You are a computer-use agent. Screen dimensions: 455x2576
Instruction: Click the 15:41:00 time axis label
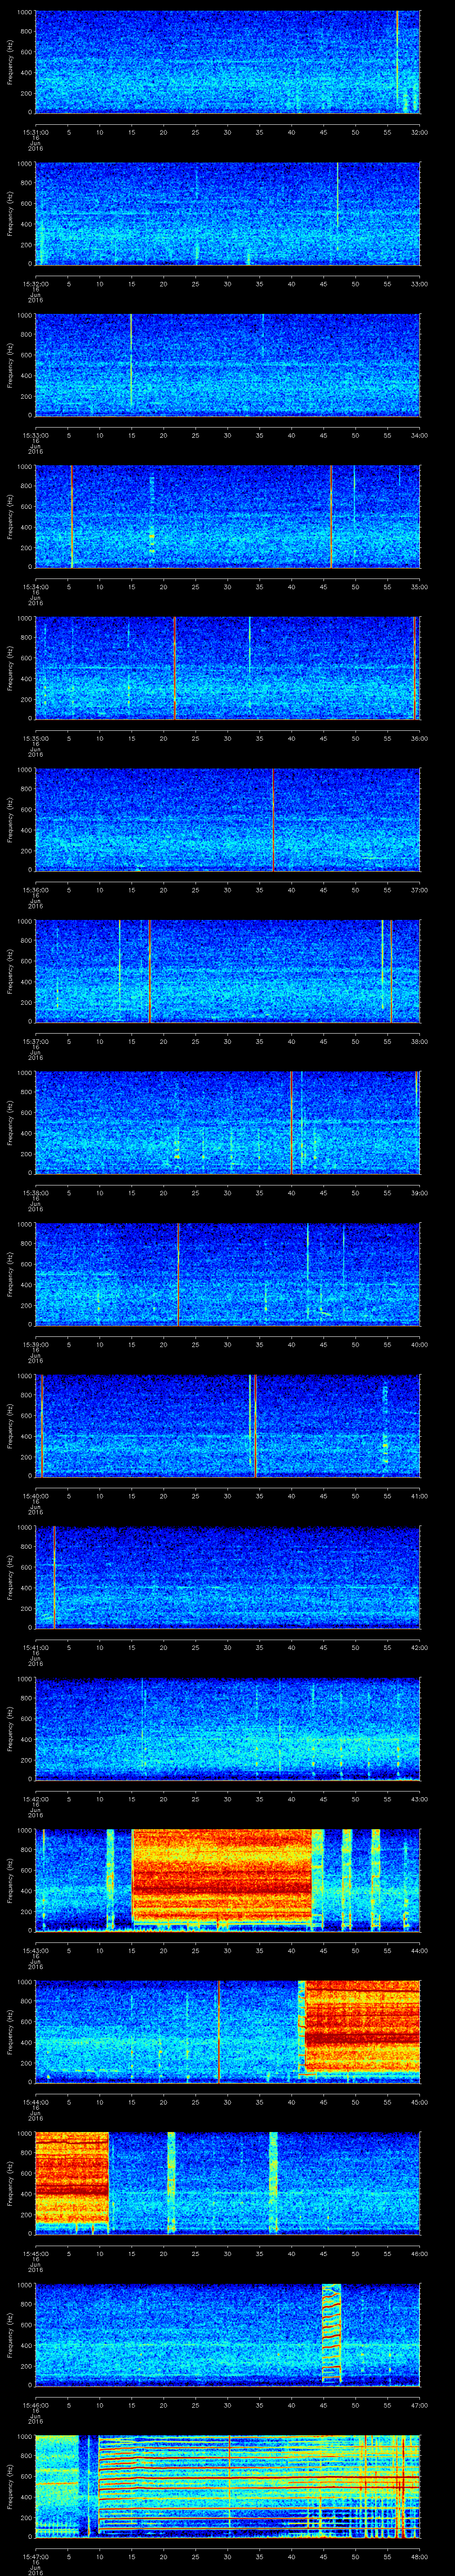(35, 1647)
